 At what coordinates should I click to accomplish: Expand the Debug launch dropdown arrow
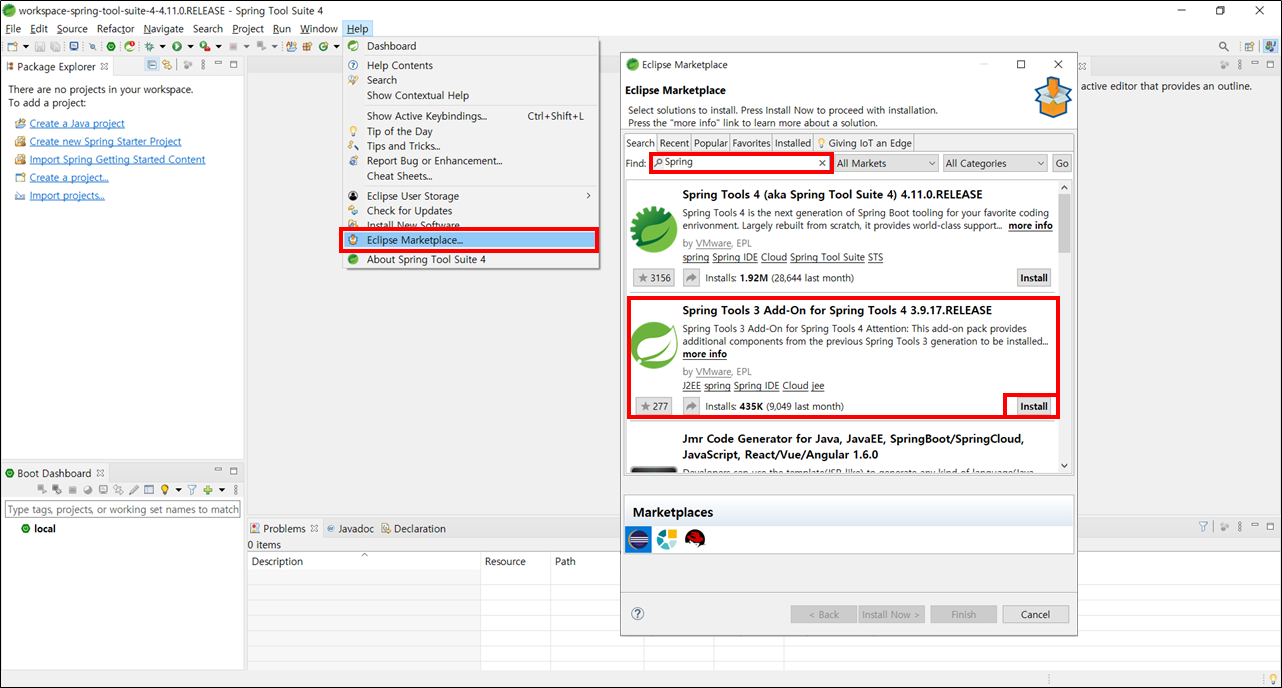[162, 46]
